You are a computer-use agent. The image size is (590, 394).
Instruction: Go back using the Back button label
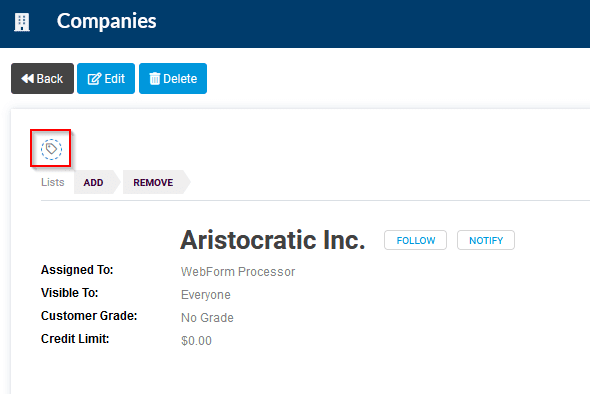(50, 79)
